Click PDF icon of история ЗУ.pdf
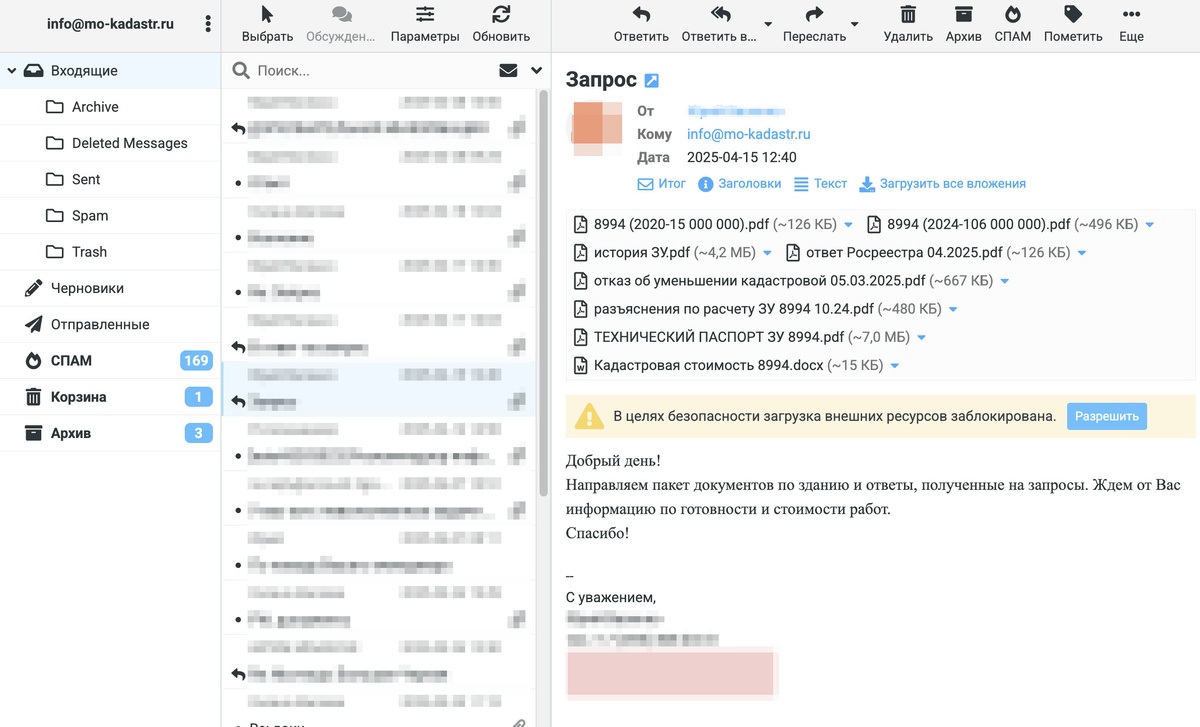This screenshot has height=727, width=1200. 580,252
